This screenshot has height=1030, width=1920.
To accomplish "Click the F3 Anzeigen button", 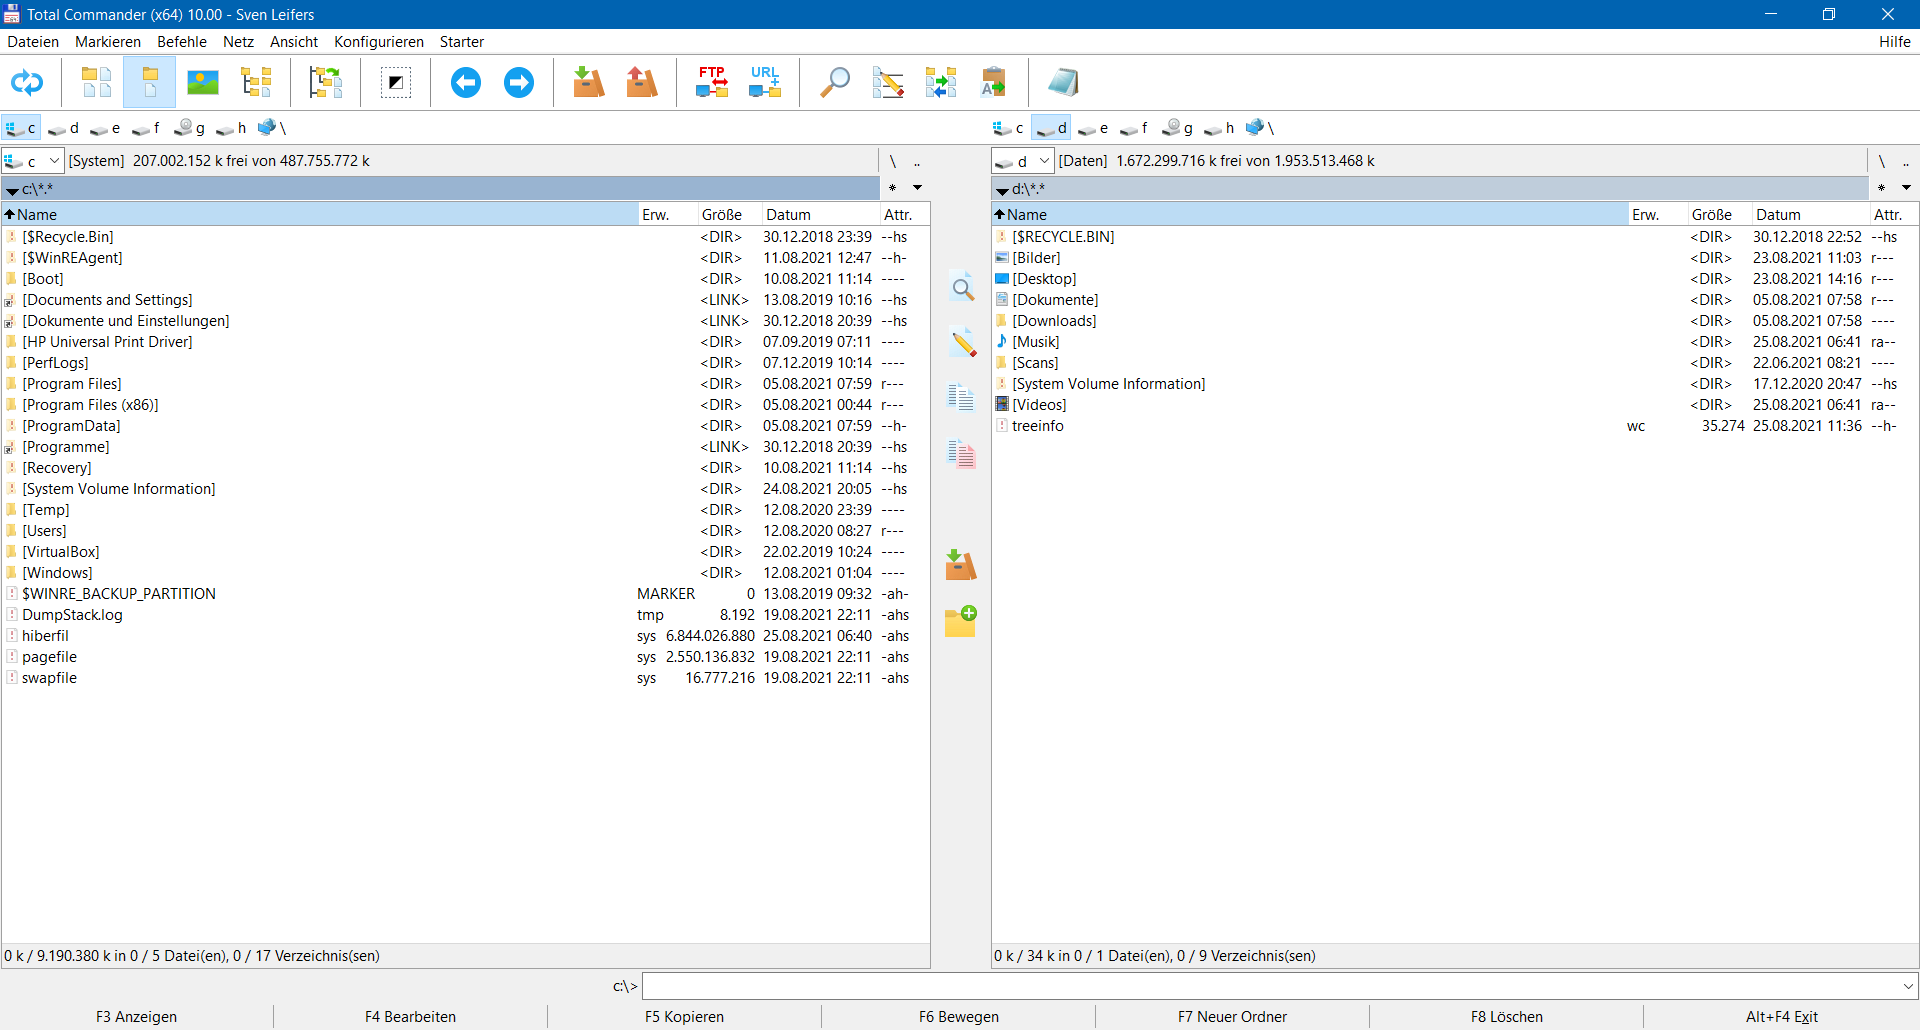I will tap(137, 1017).
